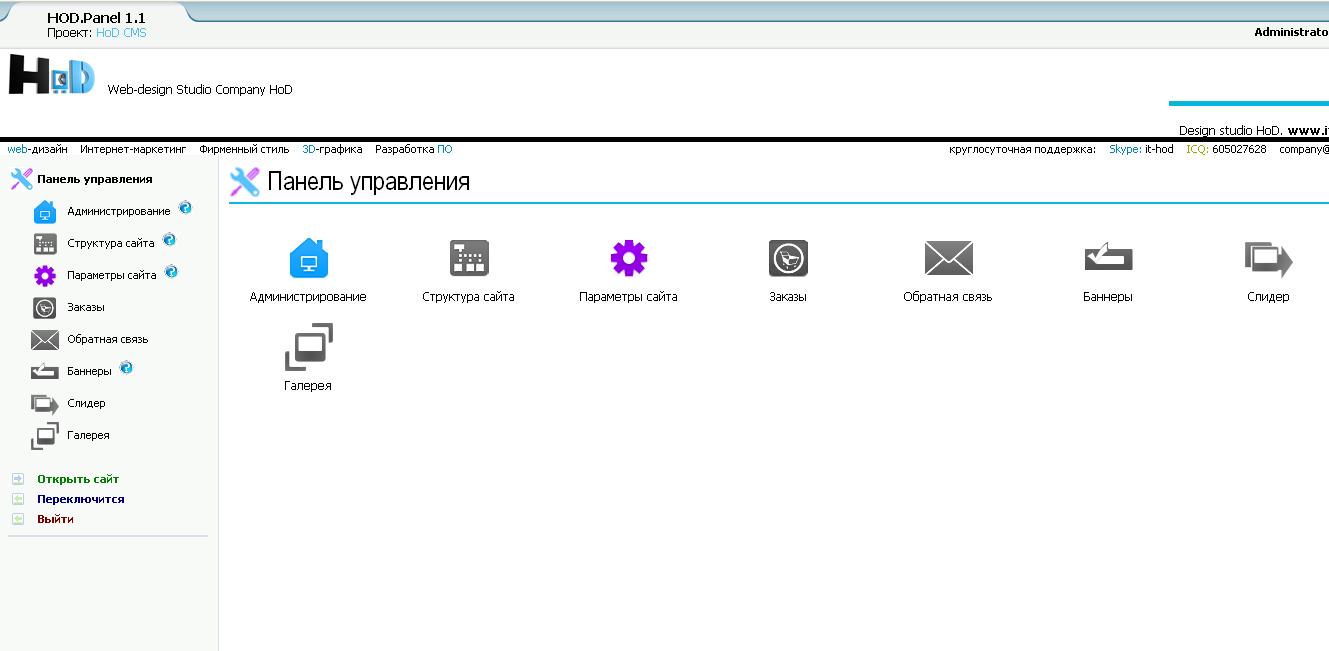1329x651 pixels.
Task: Click the main panel Администрирование caption
Action: (x=308, y=297)
